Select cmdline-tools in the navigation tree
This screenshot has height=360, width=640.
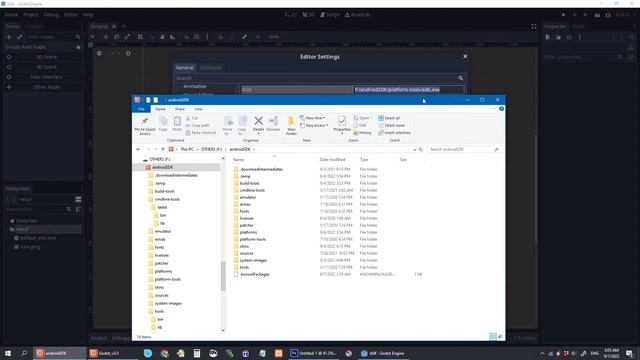167,199
